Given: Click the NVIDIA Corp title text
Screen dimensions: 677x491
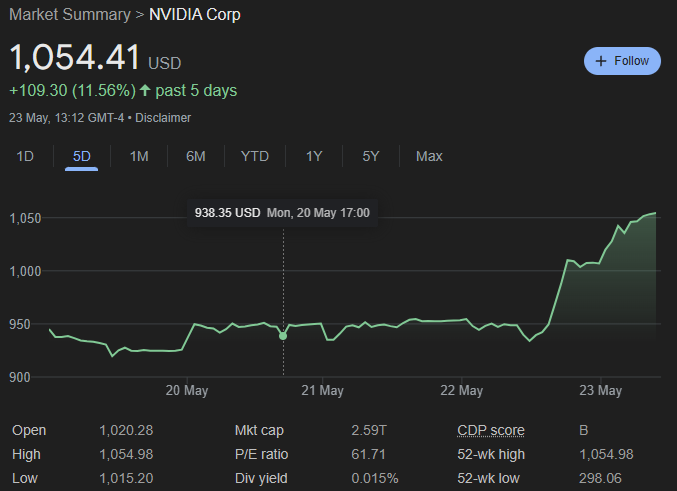Looking at the screenshot, I should coord(195,15).
